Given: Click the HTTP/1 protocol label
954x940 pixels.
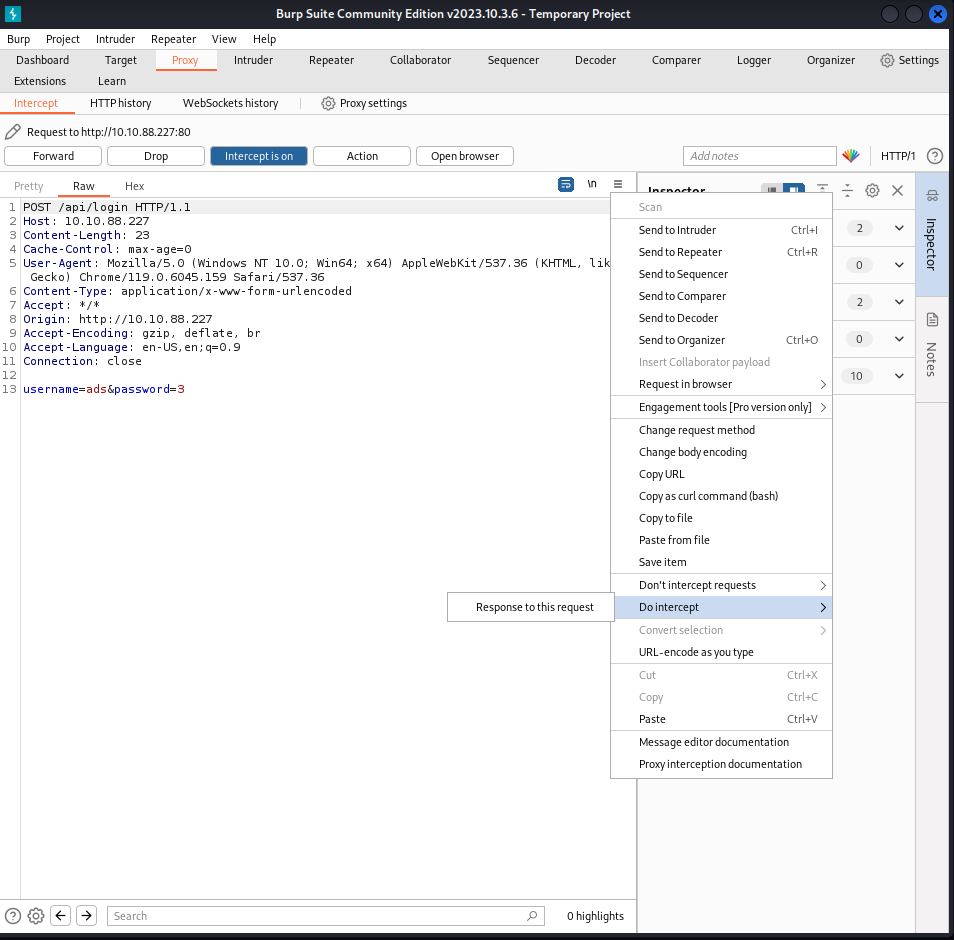Looking at the screenshot, I should [898, 156].
